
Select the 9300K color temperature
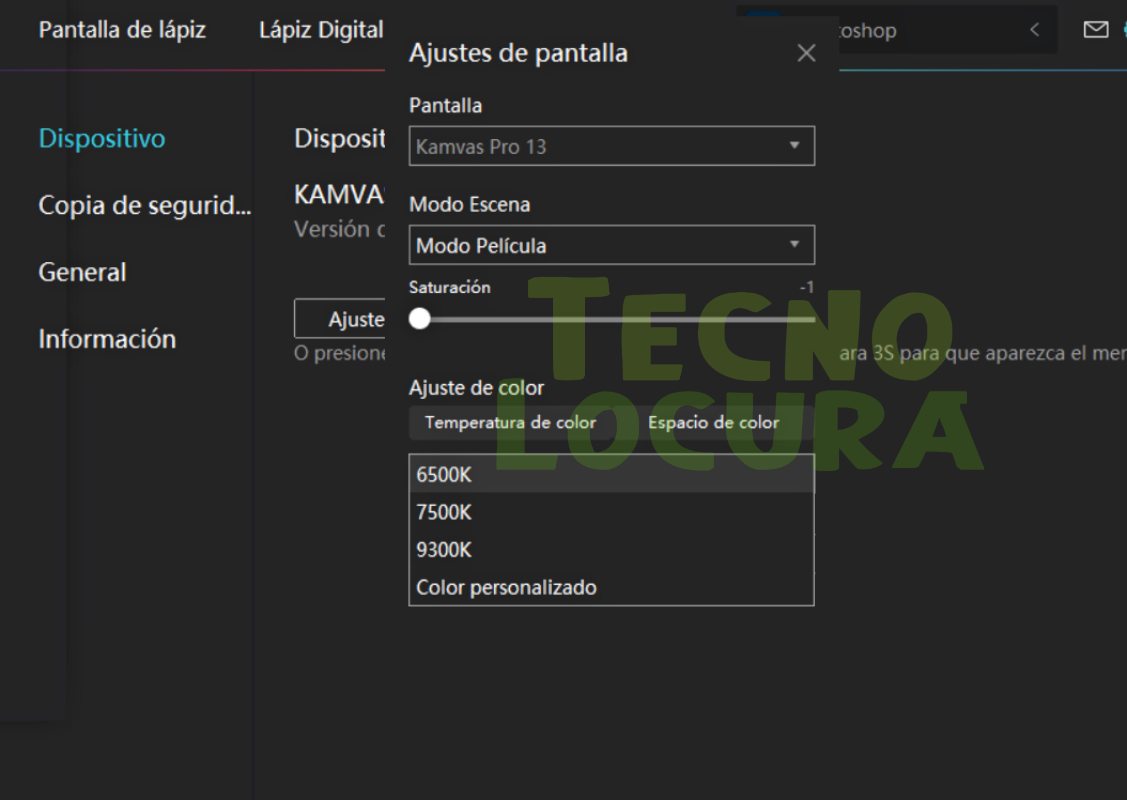[x=612, y=549]
